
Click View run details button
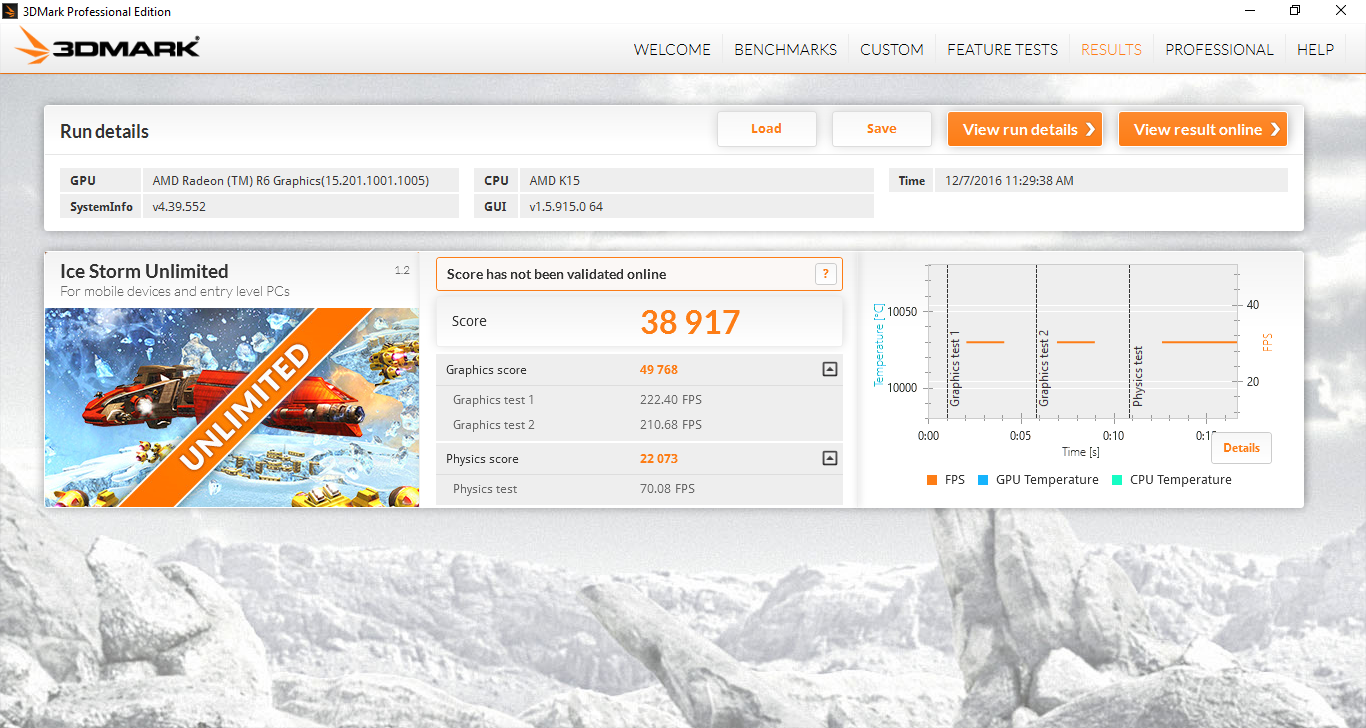pos(1025,129)
